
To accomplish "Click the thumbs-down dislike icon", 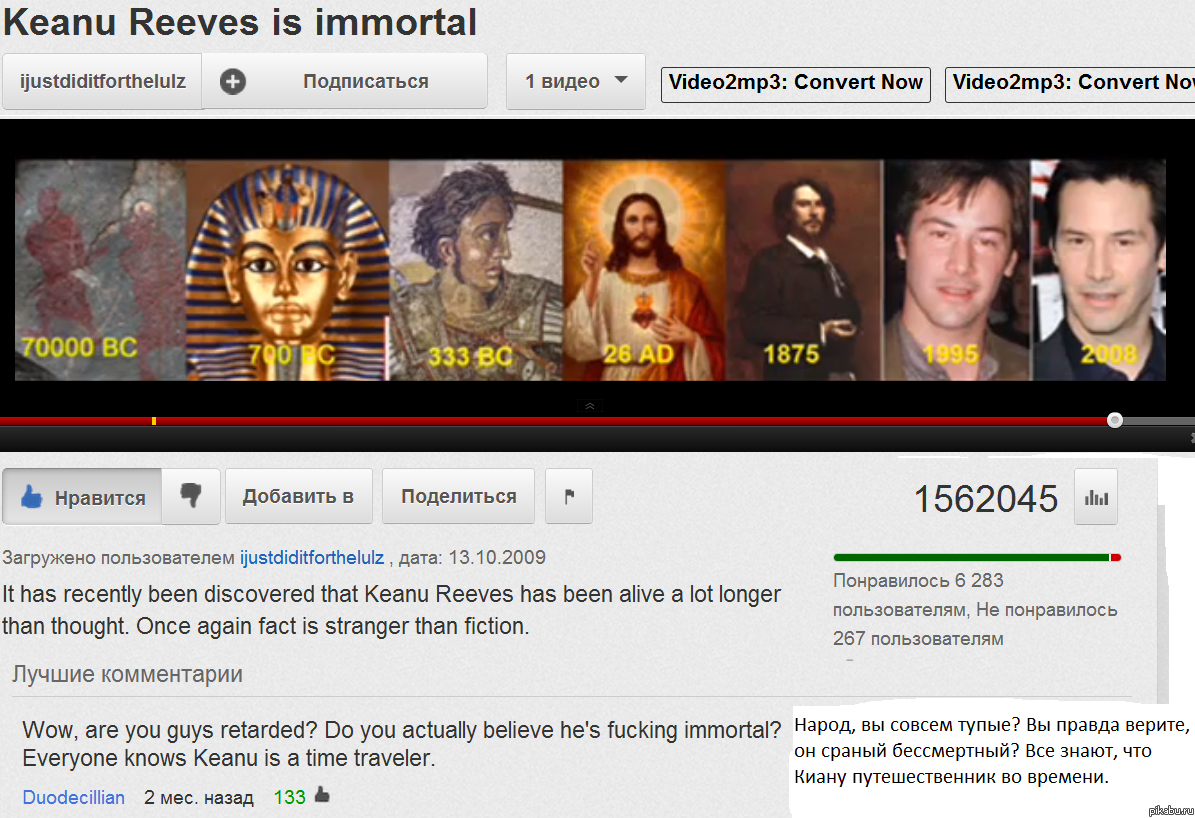I will pyautogui.click(x=191, y=496).
